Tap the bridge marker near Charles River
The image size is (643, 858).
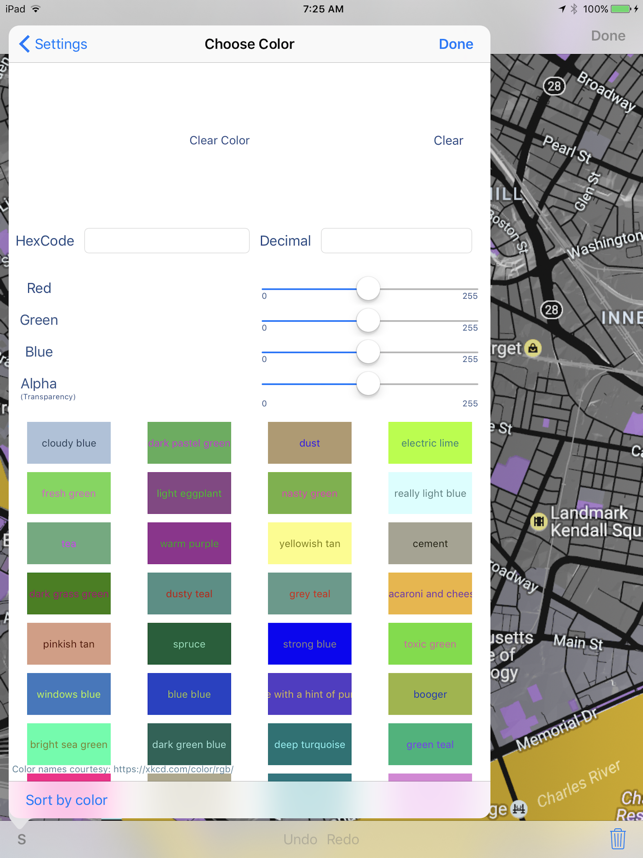tap(518, 808)
